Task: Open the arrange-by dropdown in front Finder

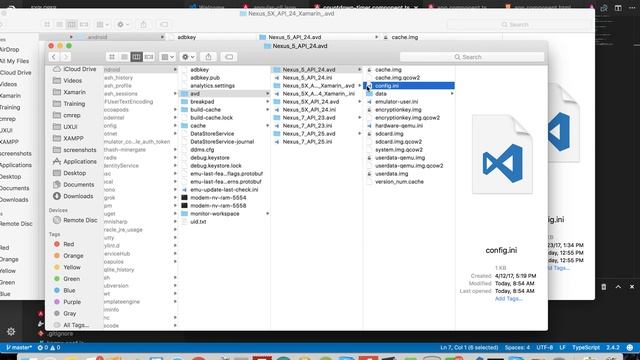Action: tap(167, 57)
